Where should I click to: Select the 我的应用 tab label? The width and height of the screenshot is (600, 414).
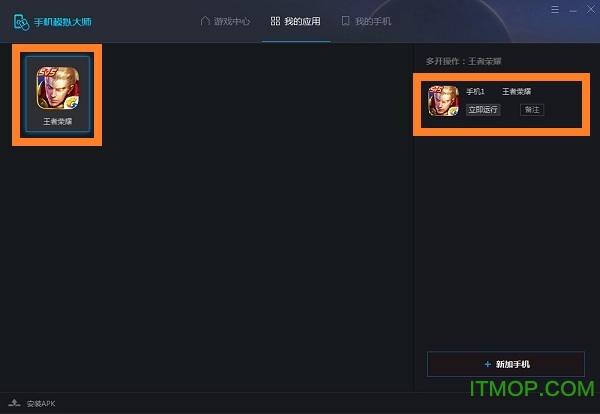pos(302,21)
